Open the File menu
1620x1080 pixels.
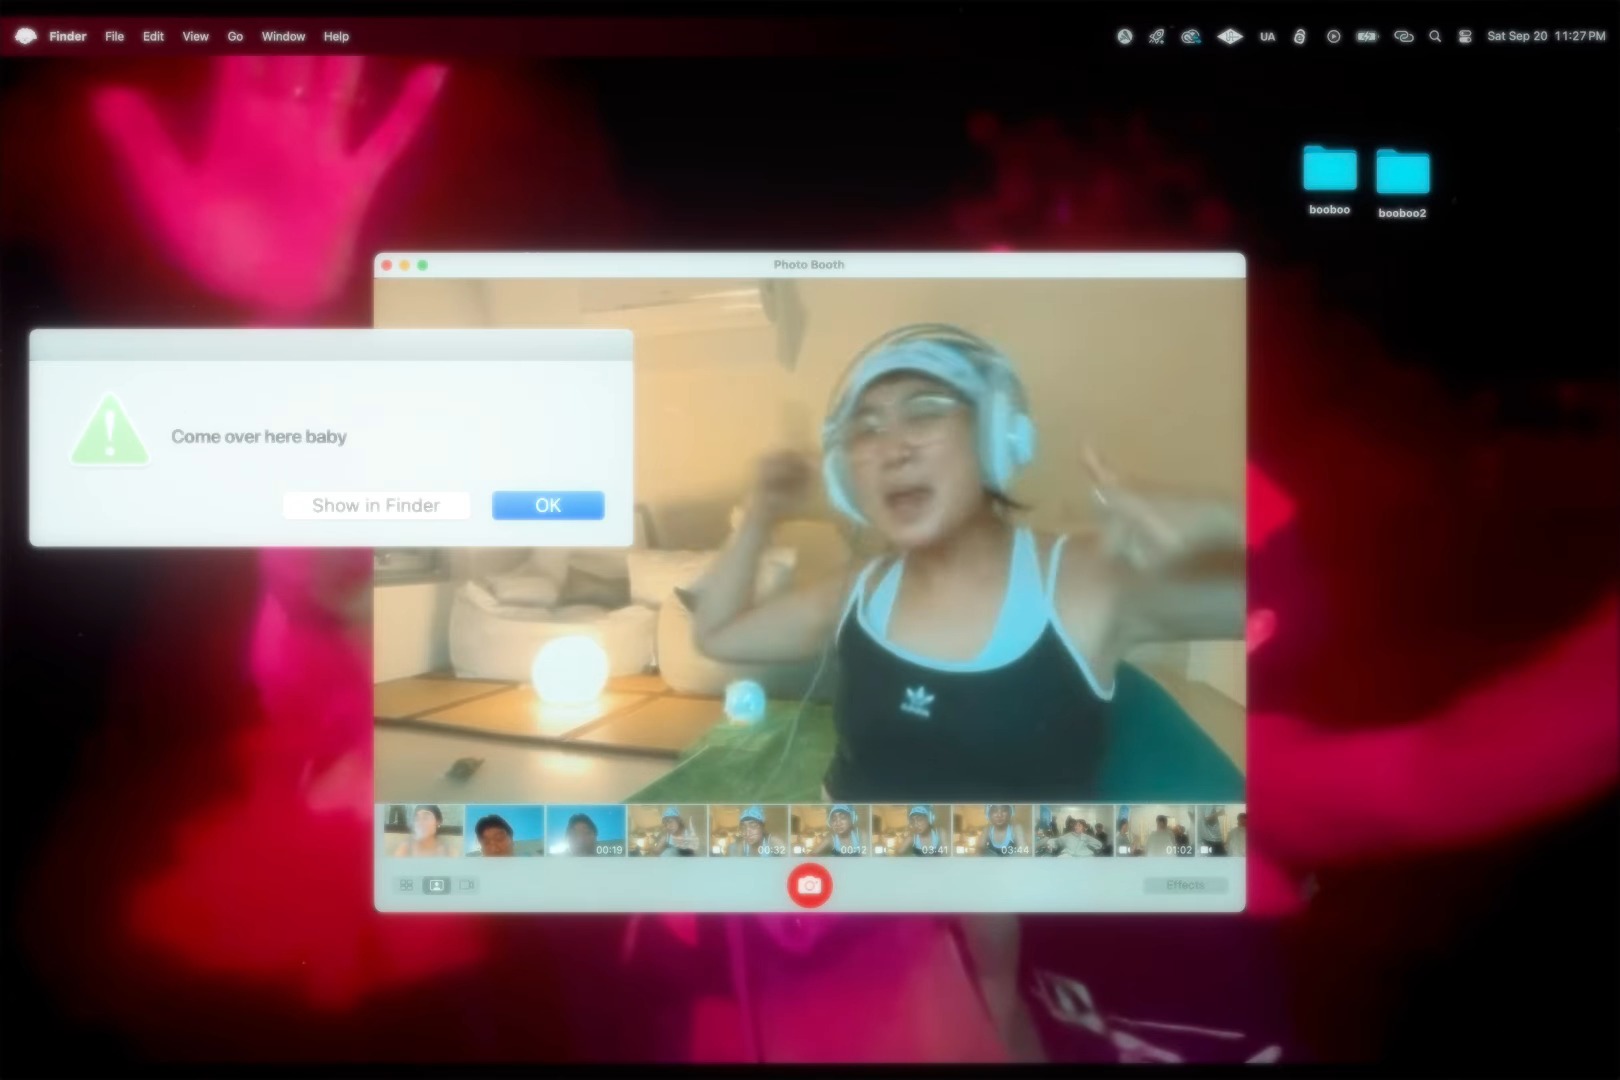point(115,36)
